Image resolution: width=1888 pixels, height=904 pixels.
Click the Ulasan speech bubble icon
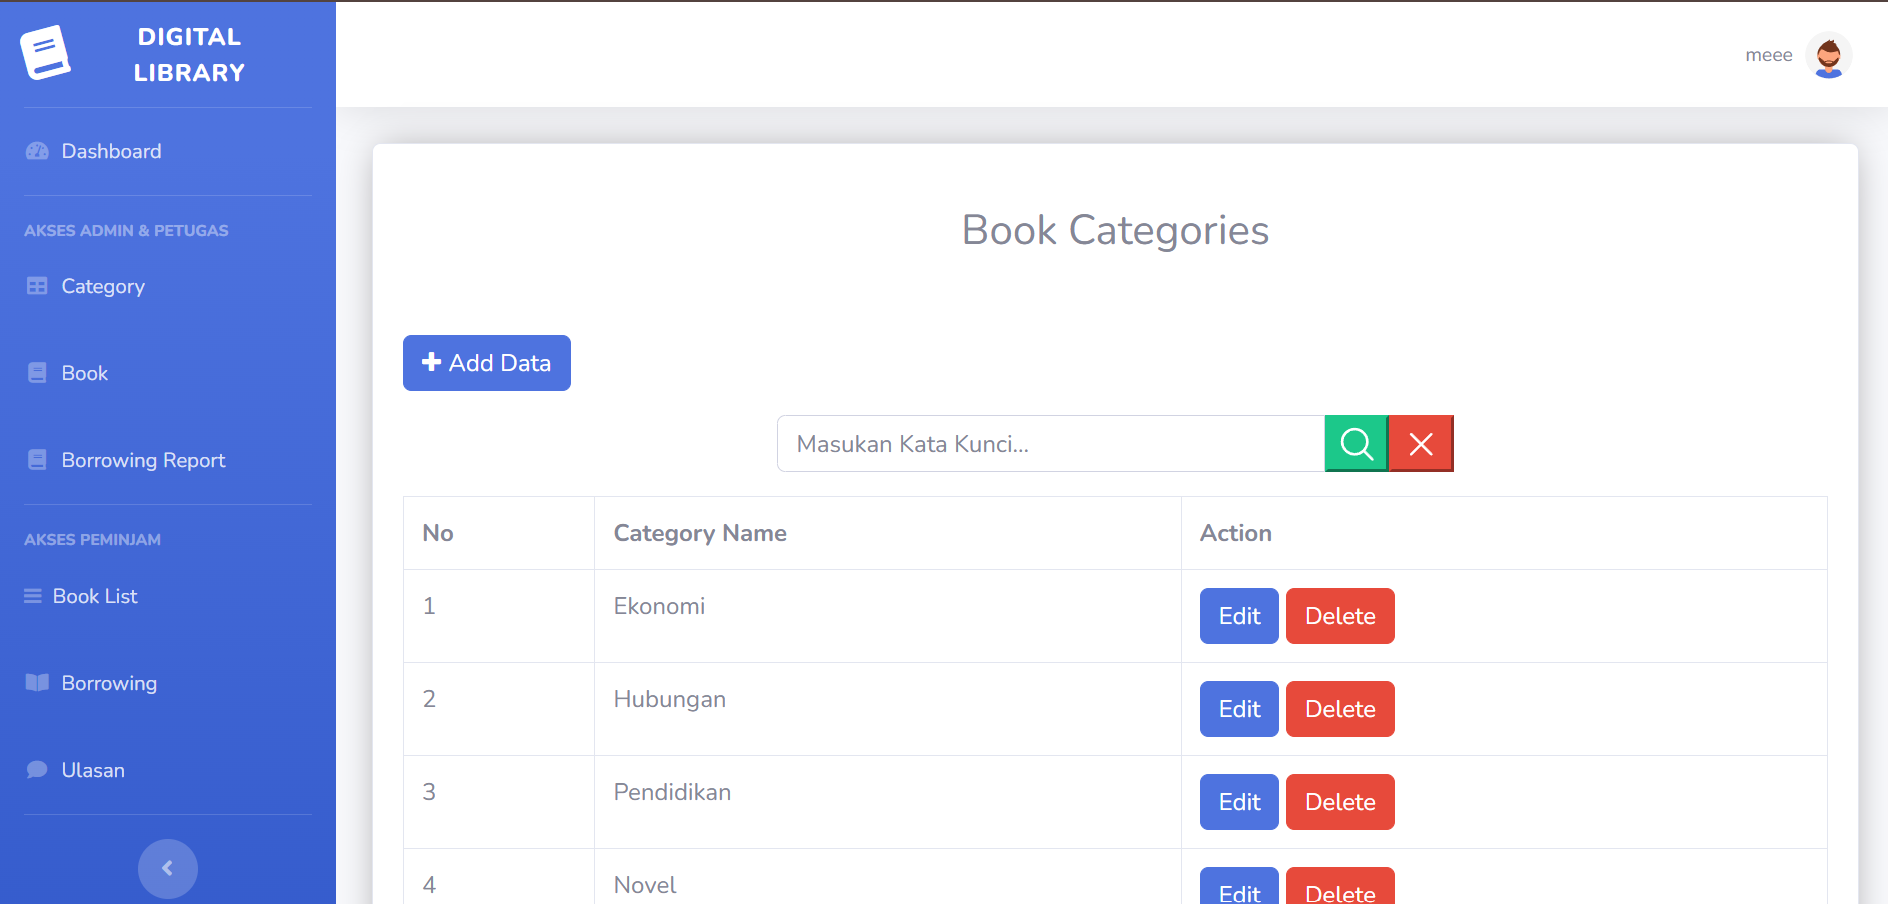pos(37,770)
